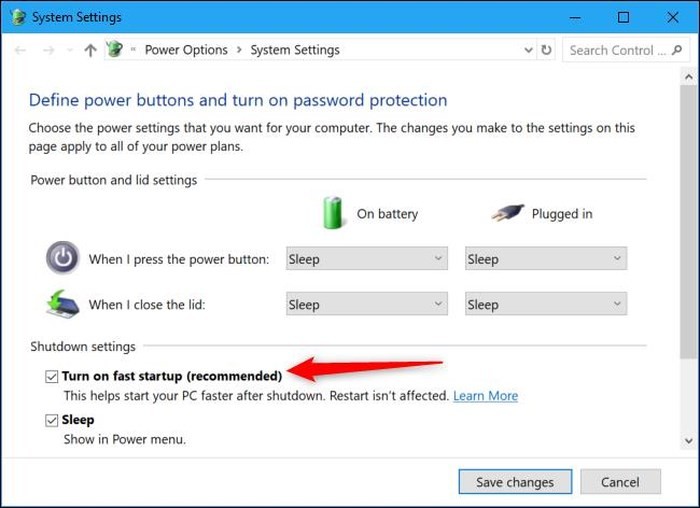This screenshot has width=700, height=508.
Task: Open the Learn More link
Action: (x=485, y=396)
